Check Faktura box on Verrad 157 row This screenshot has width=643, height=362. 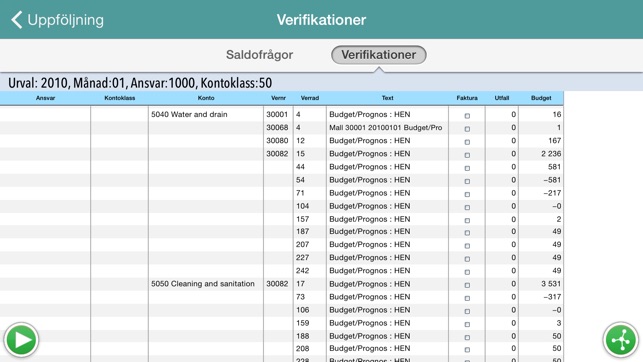(467, 221)
